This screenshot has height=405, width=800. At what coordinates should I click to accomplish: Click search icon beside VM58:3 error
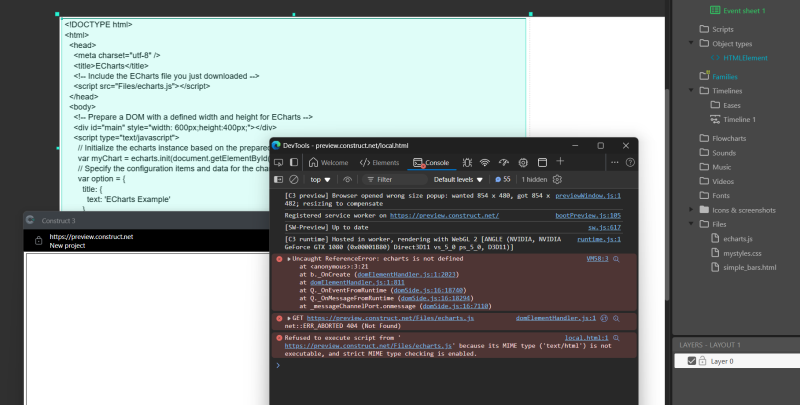[x=616, y=259]
